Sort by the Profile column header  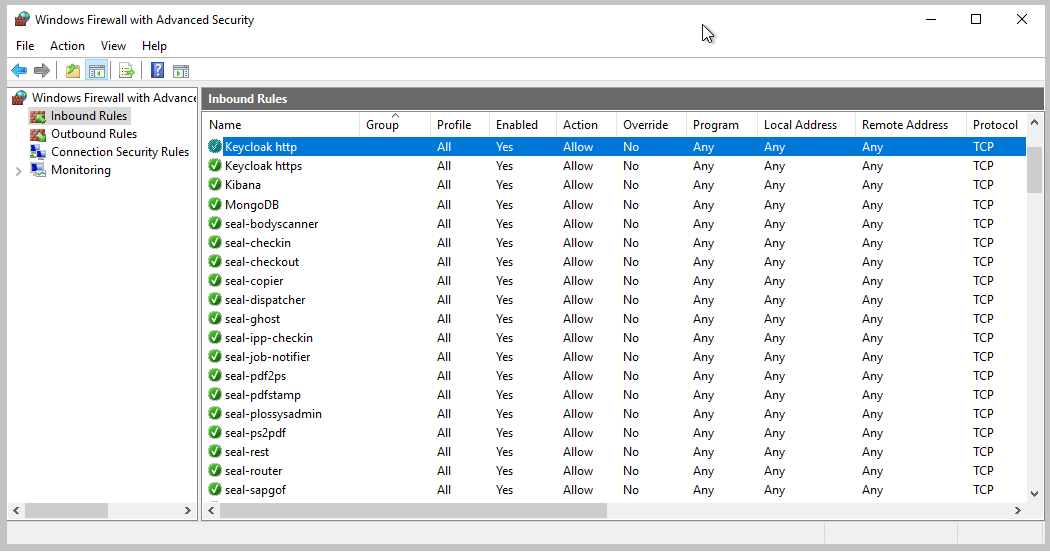[x=459, y=125]
